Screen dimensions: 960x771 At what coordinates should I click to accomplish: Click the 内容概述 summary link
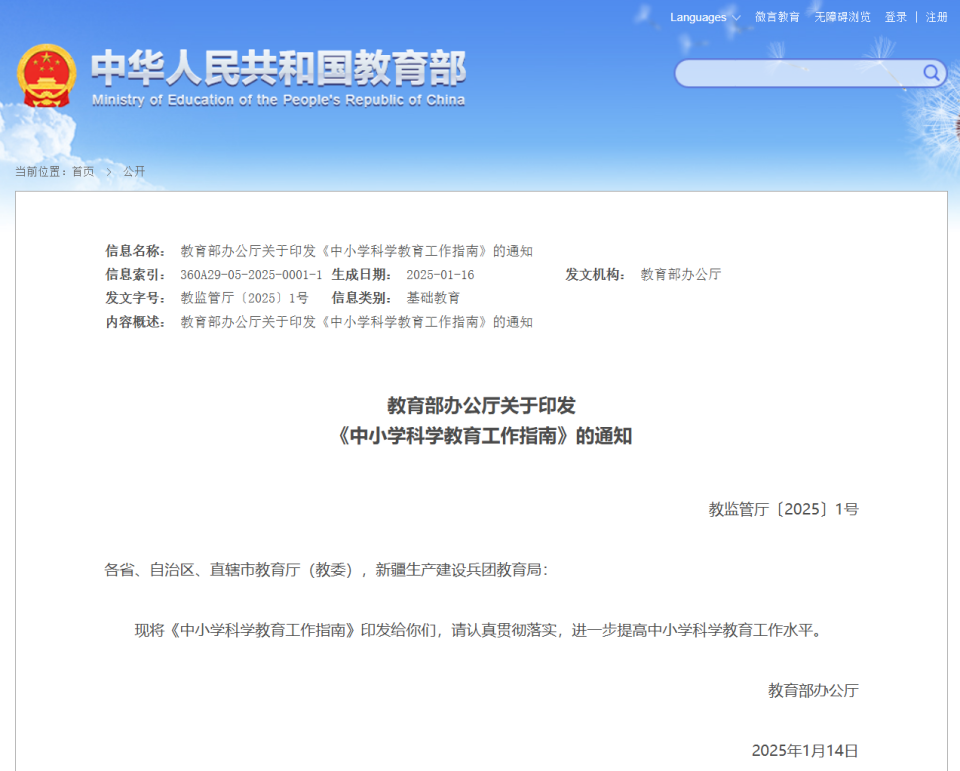click(355, 322)
